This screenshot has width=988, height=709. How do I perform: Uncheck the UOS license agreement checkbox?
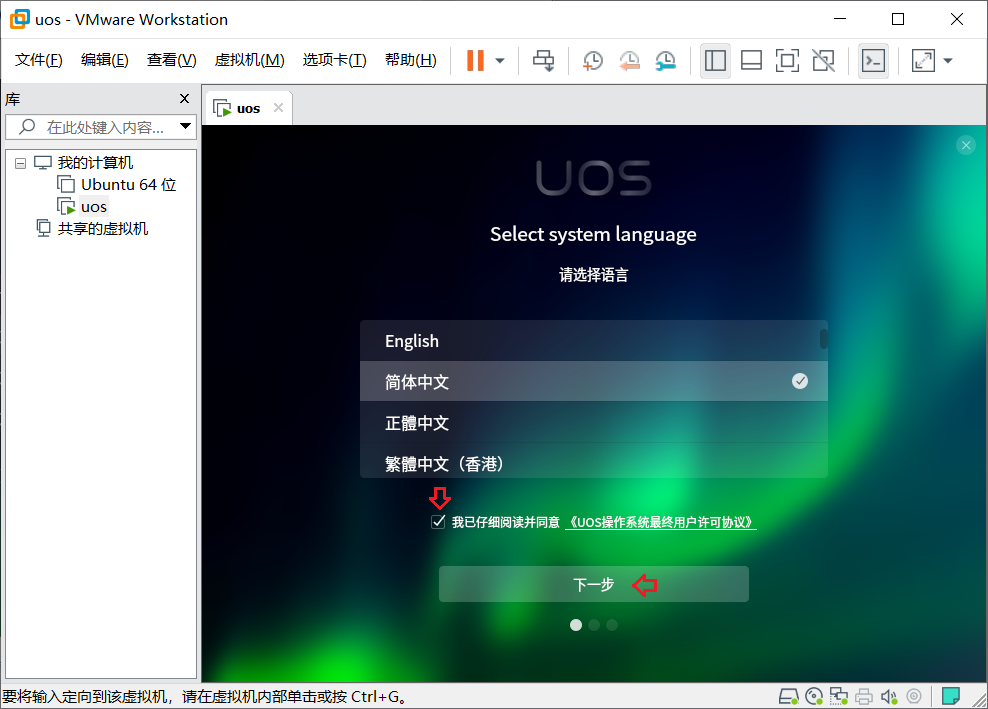coord(438,520)
